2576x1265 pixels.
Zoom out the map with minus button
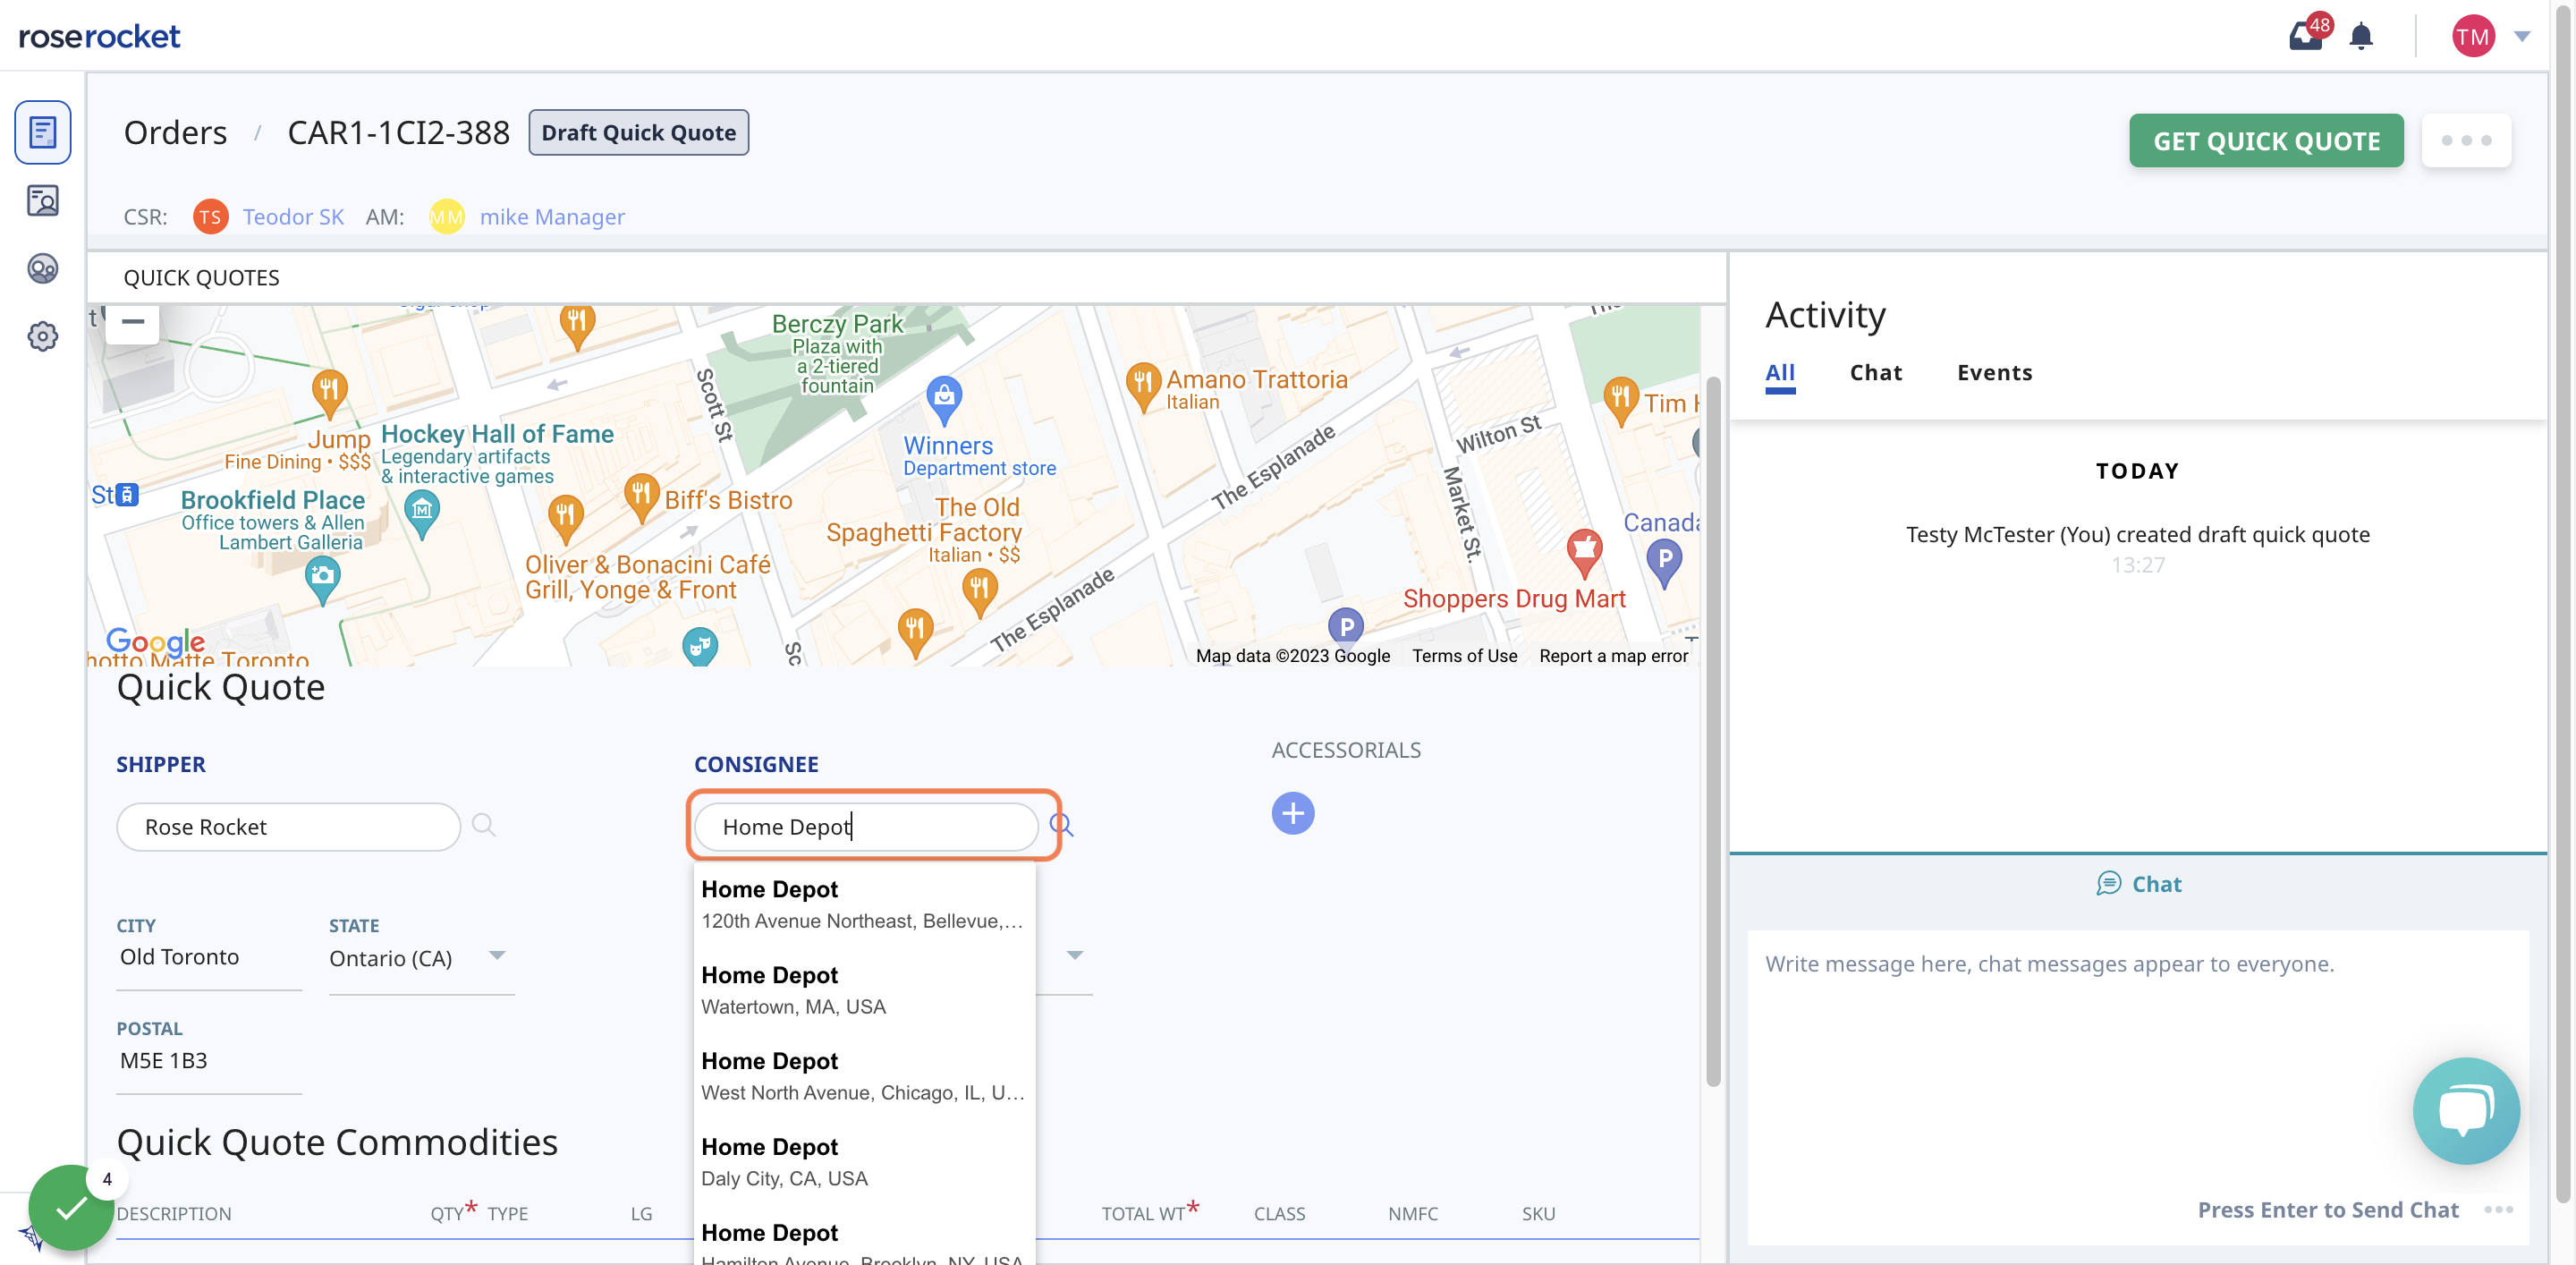pos(133,322)
